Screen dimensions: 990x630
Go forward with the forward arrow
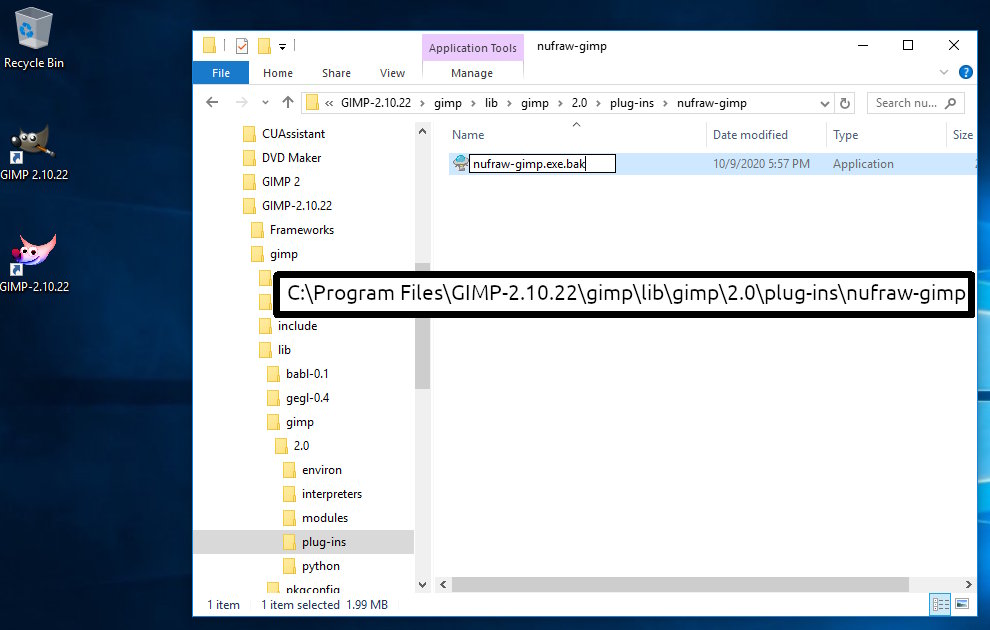coord(241,102)
